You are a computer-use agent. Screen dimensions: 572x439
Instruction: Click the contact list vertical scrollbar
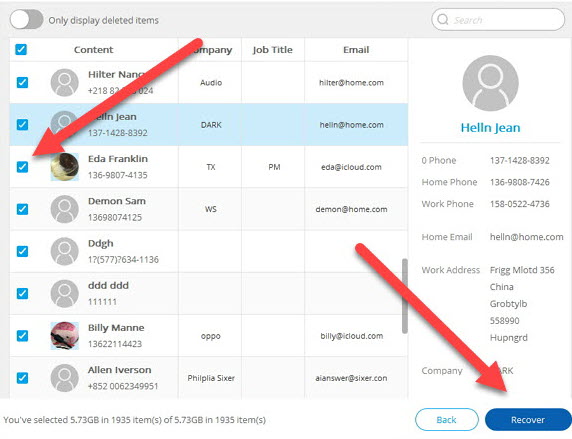click(405, 296)
